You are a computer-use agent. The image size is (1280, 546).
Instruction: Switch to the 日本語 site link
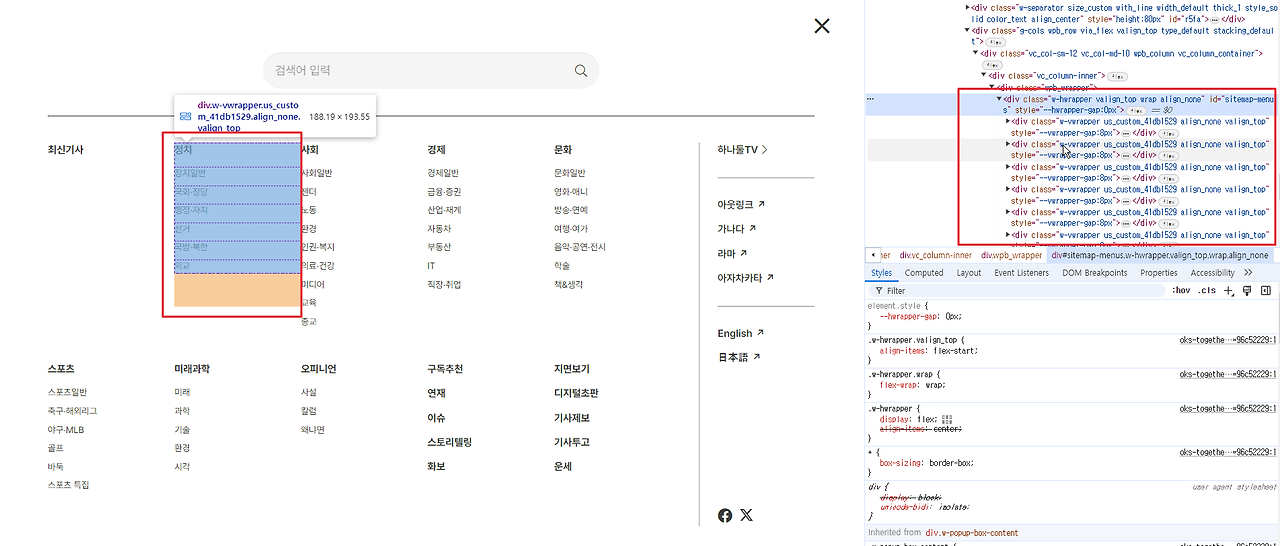[x=740, y=357]
